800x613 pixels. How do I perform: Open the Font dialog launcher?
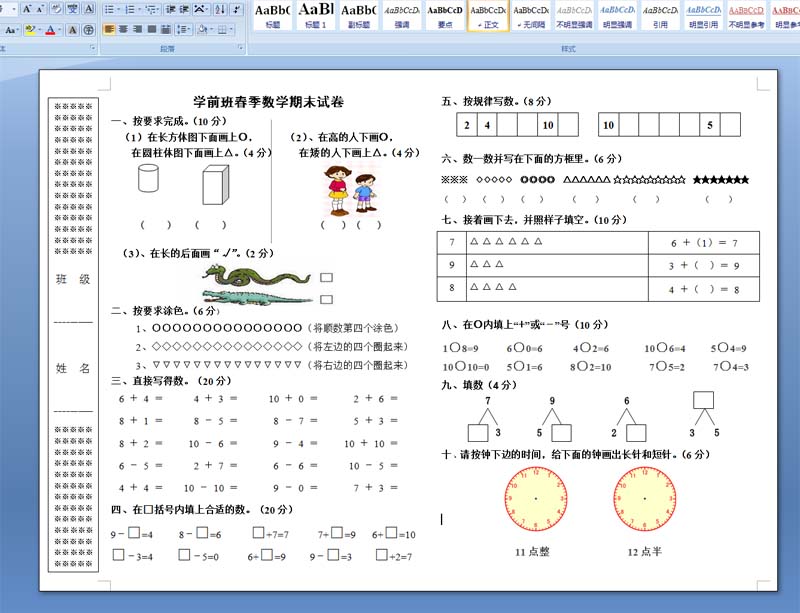tap(92, 48)
